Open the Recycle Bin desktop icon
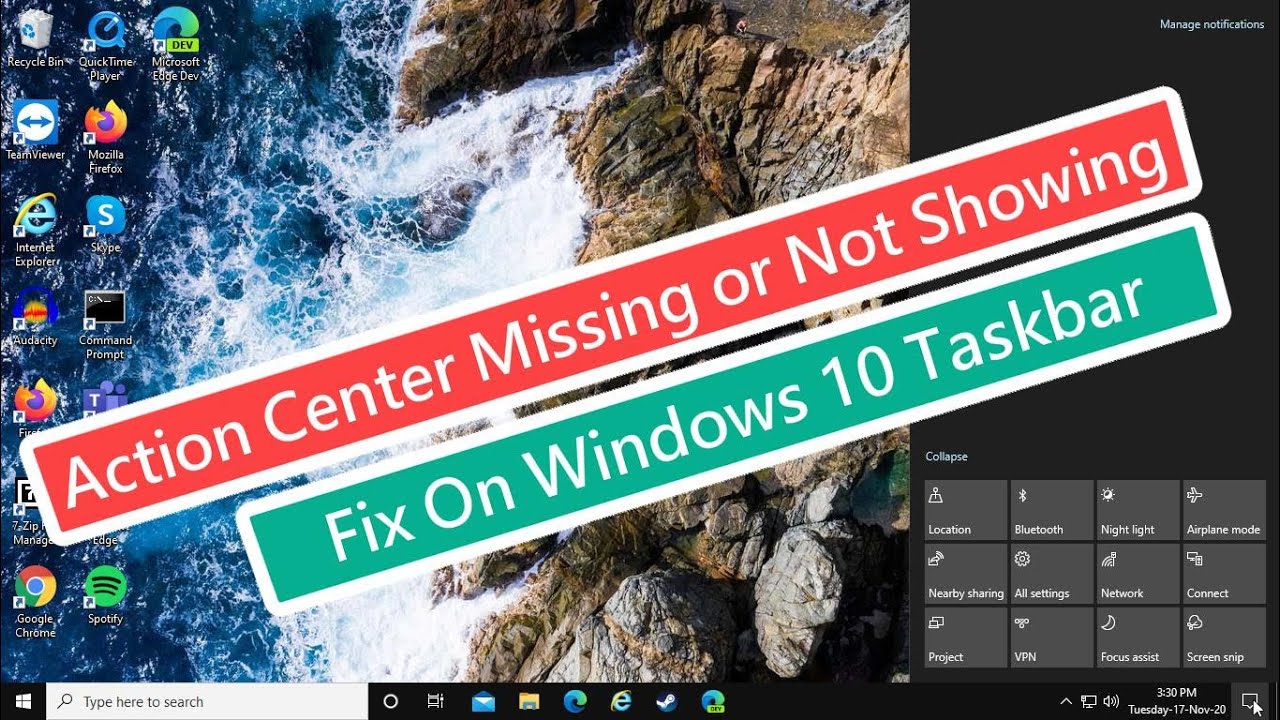The width and height of the screenshot is (1280, 720). click(36, 40)
